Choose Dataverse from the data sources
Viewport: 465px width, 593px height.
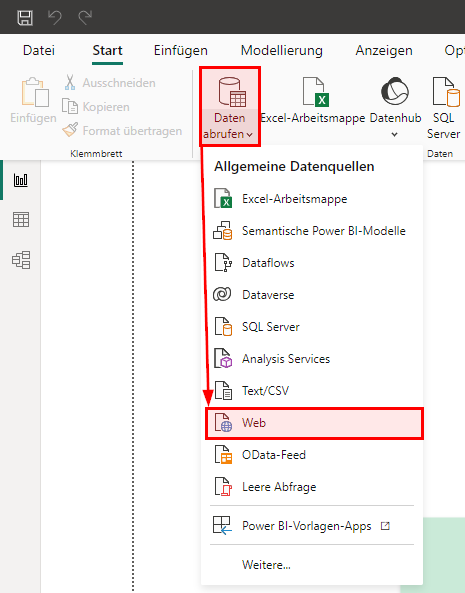[x=312, y=295]
